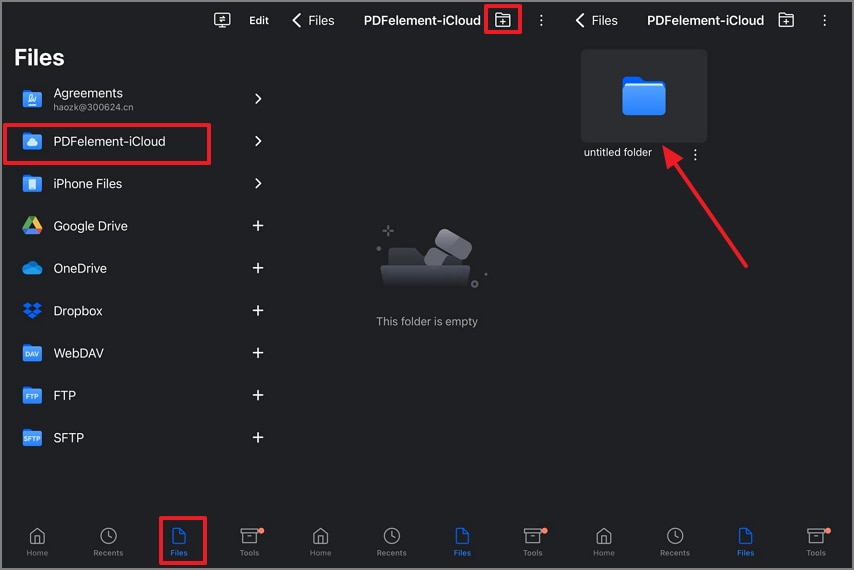This screenshot has height=570, width=854.
Task: Click the PDFelement-iCloud cloud folder icon
Action: [x=32, y=142]
